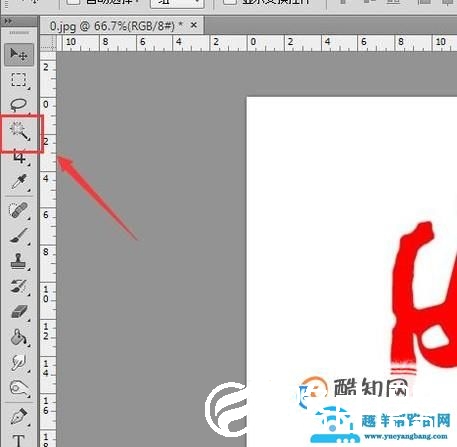The image size is (457, 447).
Task: Select the Clone Stamp tool
Action: pyautogui.click(x=19, y=261)
